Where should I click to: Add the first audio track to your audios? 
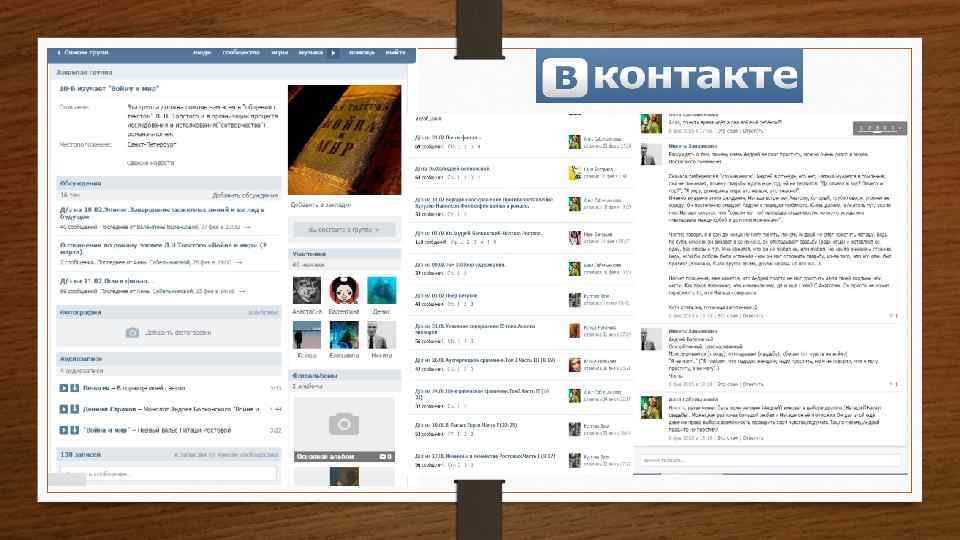pos(75,388)
